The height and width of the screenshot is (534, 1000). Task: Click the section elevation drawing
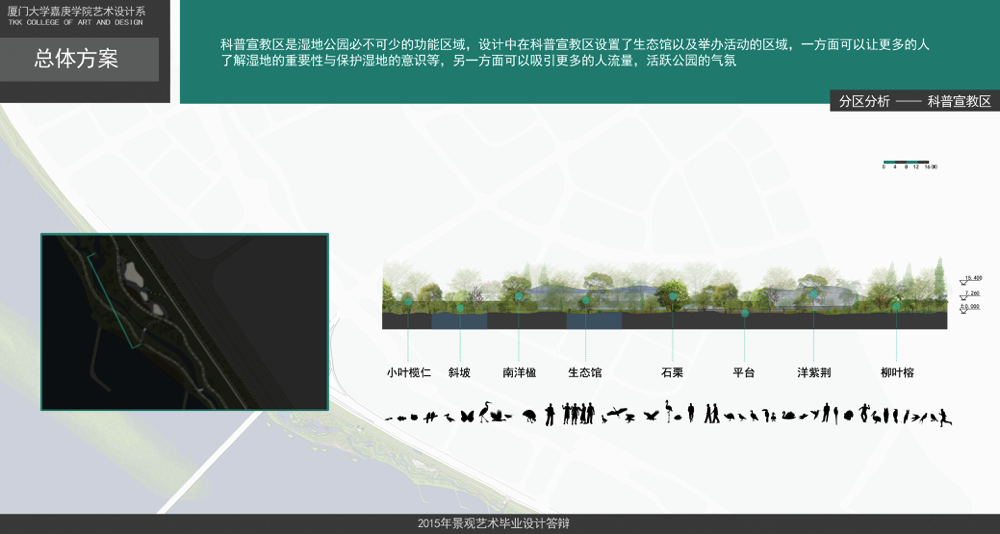tap(665, 294)
